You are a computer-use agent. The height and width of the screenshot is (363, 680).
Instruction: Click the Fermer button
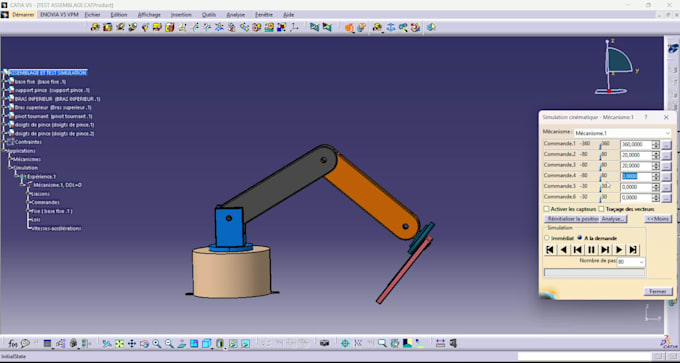[x=658, y=291]
